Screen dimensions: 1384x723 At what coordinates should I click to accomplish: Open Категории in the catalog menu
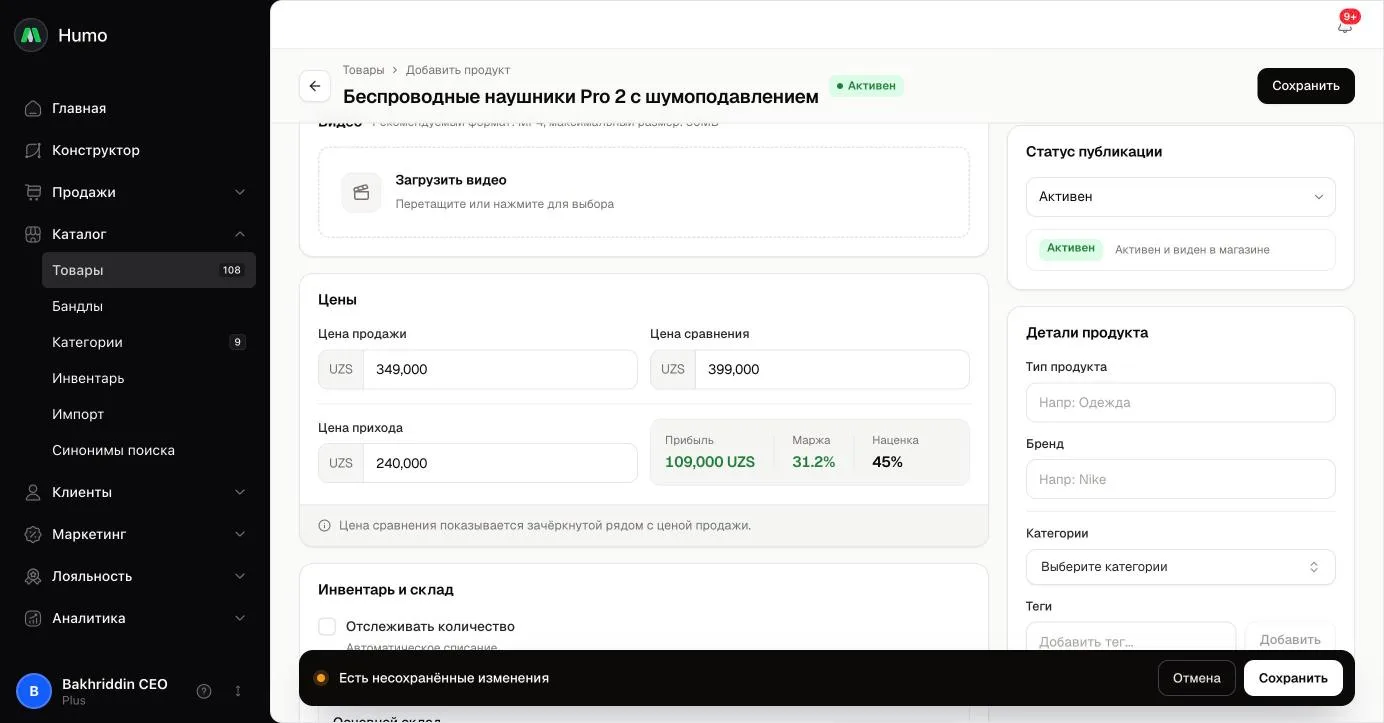coord(149,342)
